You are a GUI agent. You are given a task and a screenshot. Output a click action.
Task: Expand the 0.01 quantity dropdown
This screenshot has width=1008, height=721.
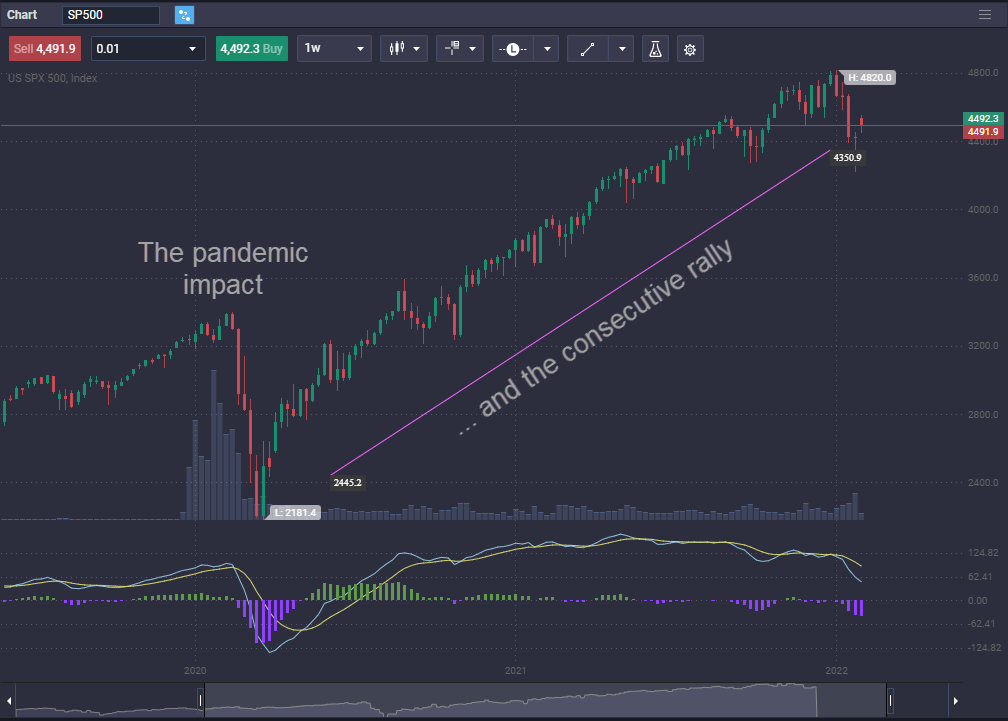147,48
